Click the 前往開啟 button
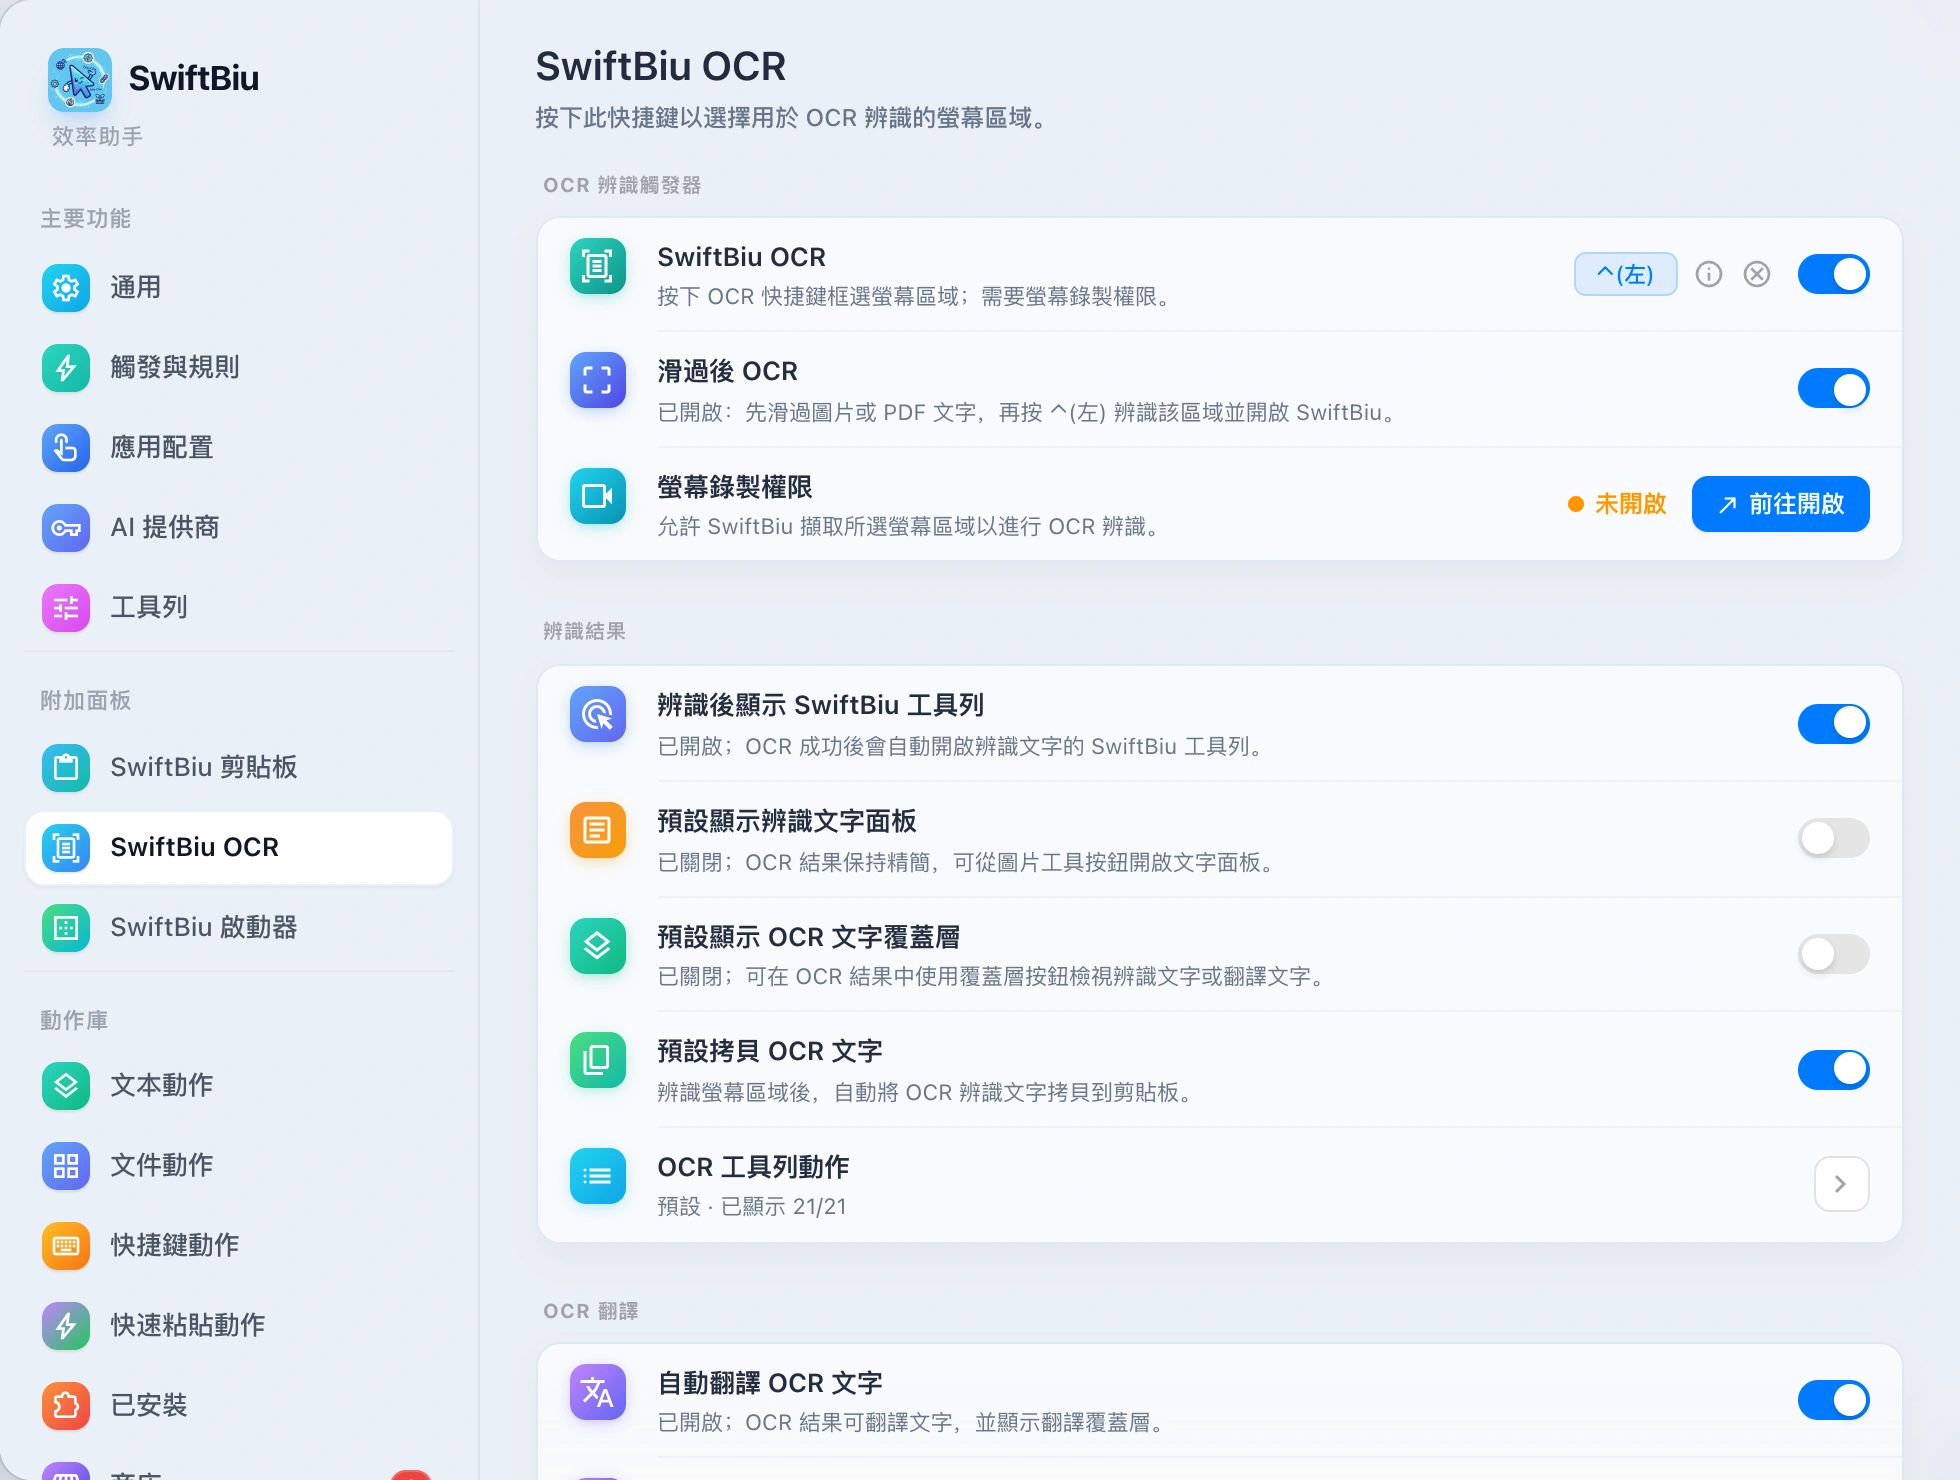Image resolution: width=1960 pixels, height=1480 pixels. [x=1780, y=504]
